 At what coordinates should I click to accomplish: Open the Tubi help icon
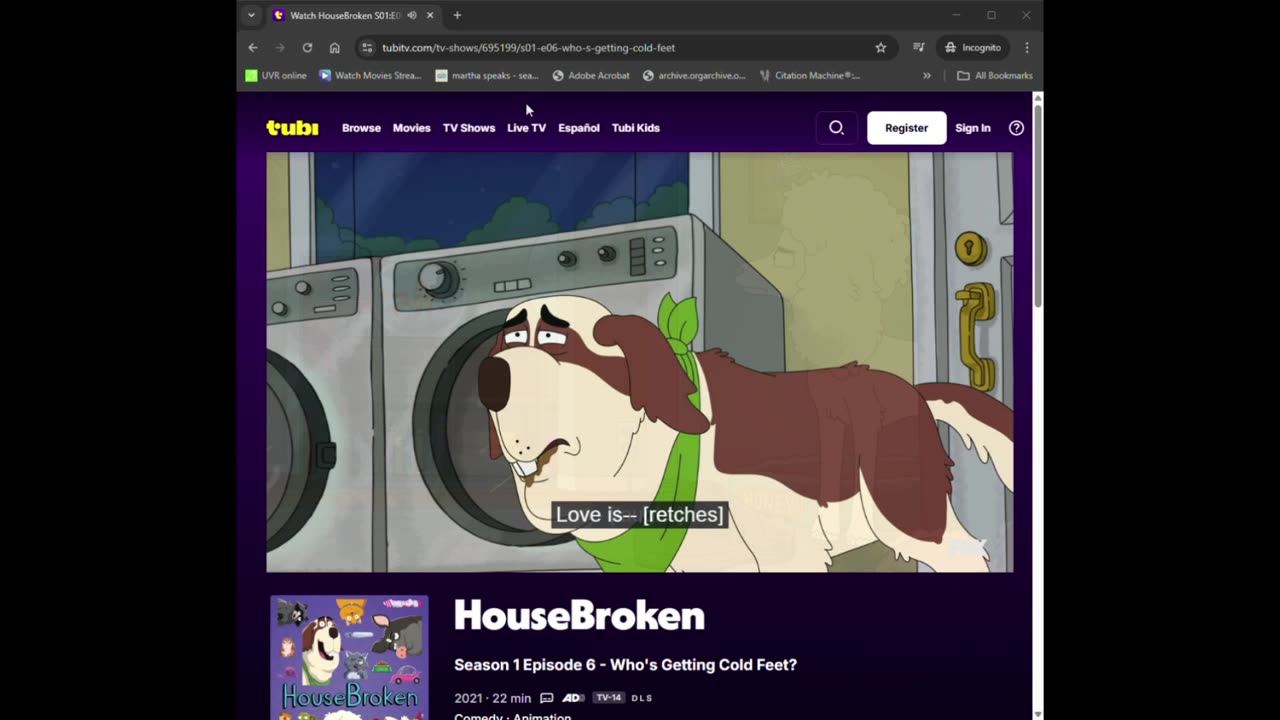click(x=1016, y=128)
